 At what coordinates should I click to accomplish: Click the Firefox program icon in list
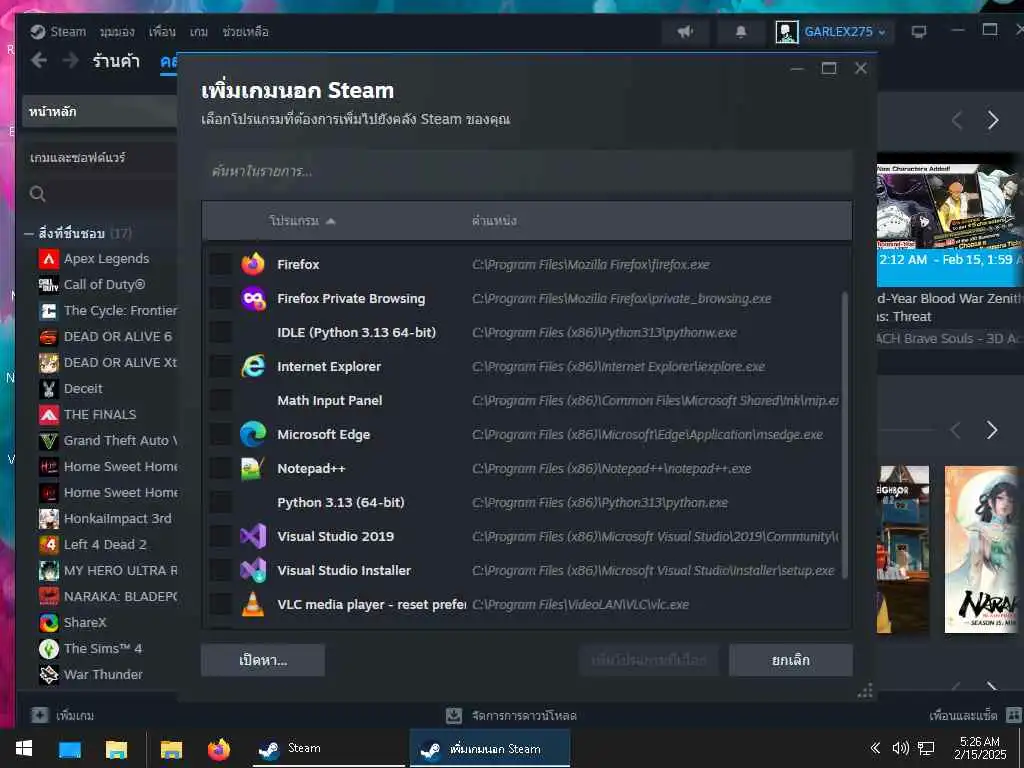(x=253, y=264)
